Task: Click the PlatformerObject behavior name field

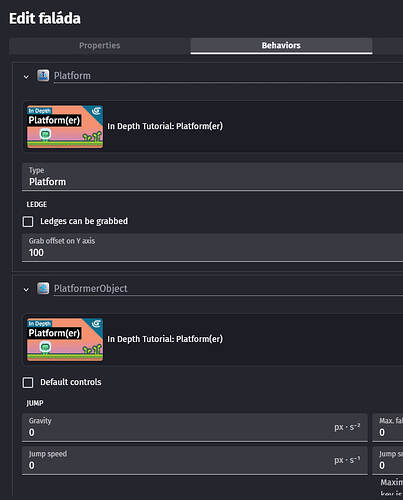Action: pos(228,289)
